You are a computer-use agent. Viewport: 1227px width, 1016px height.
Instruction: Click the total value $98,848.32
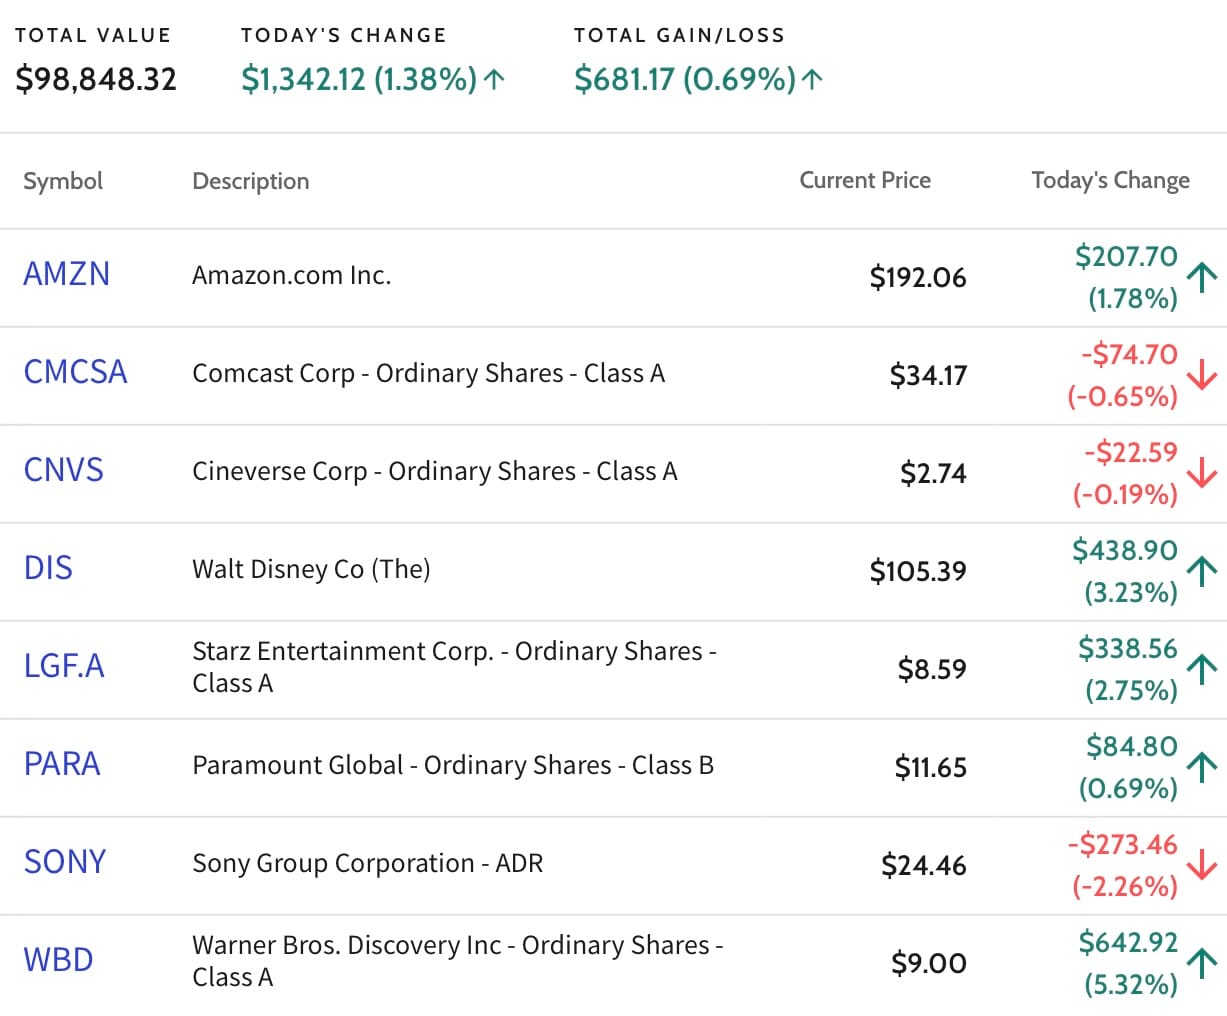(x=96, y=79)
